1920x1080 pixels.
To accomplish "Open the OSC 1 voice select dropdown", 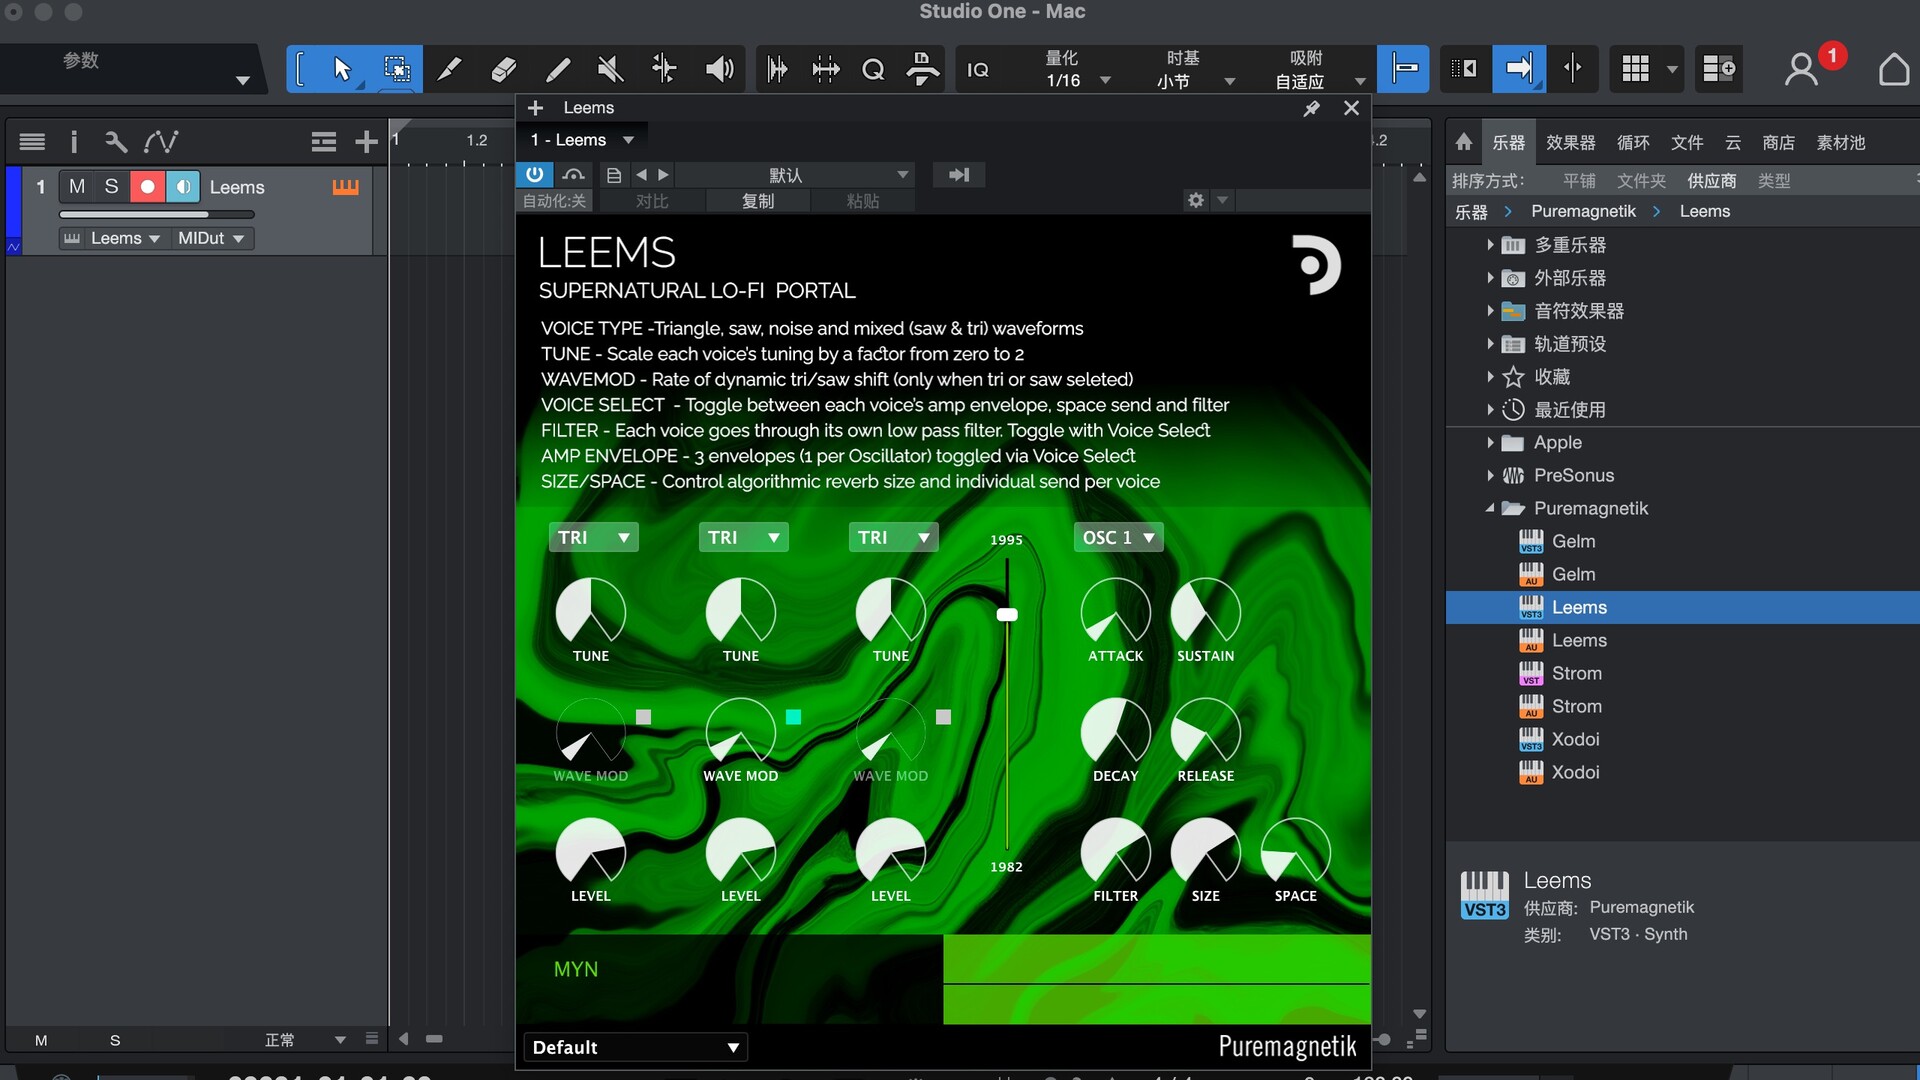I will click(x=1118, y=537).
